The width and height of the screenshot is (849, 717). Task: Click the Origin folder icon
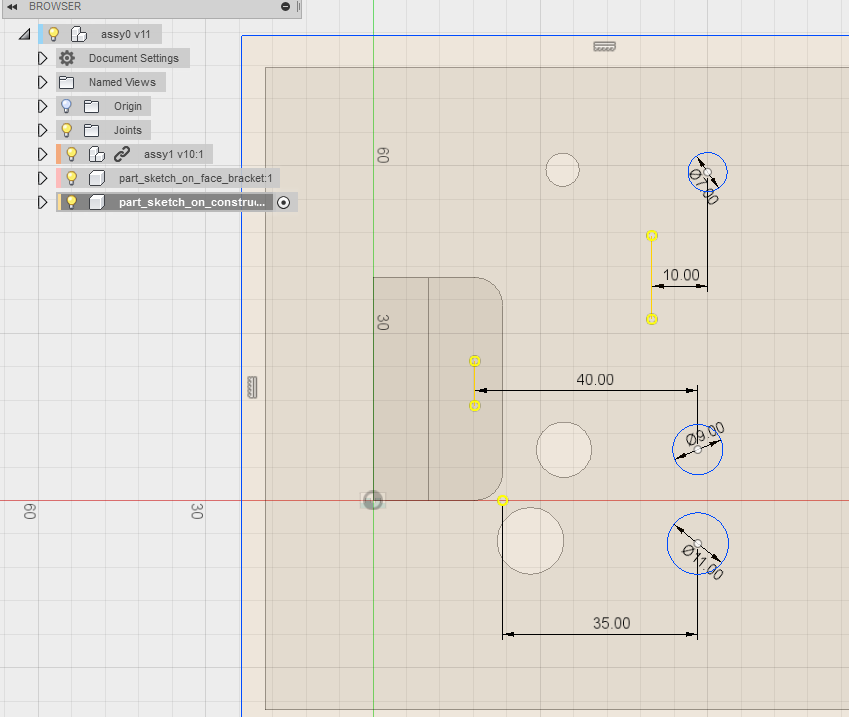[90, 106]
